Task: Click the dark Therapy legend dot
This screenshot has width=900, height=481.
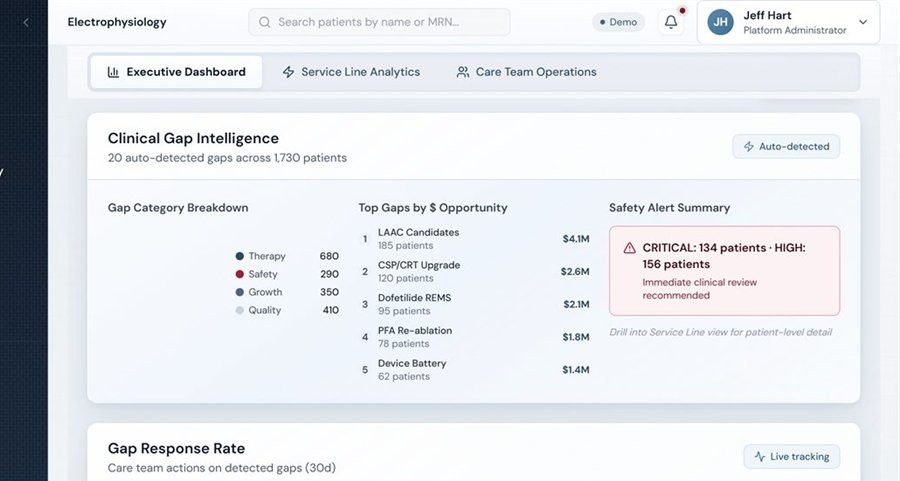Action: point(239,256)
